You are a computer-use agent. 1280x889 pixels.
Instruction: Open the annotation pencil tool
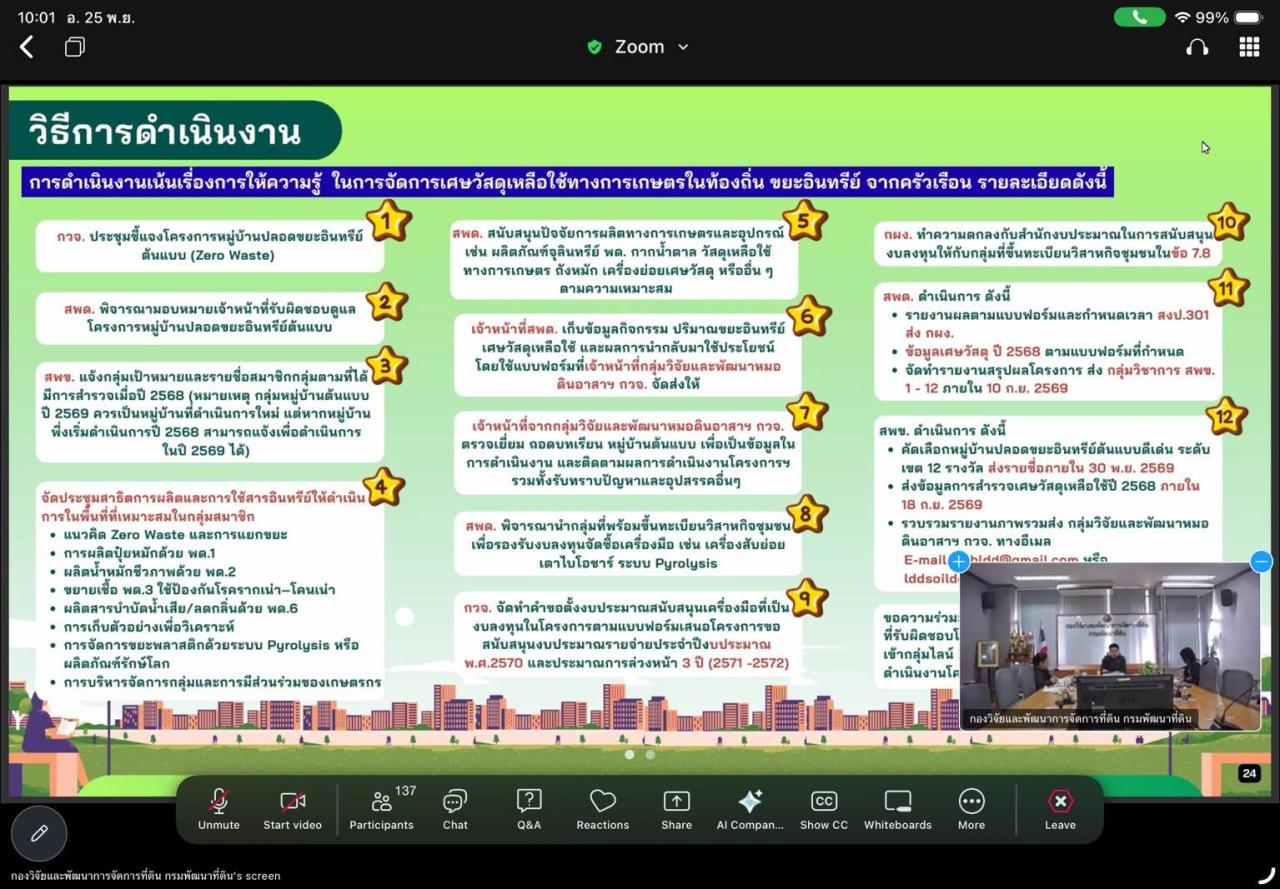(39, 832)
